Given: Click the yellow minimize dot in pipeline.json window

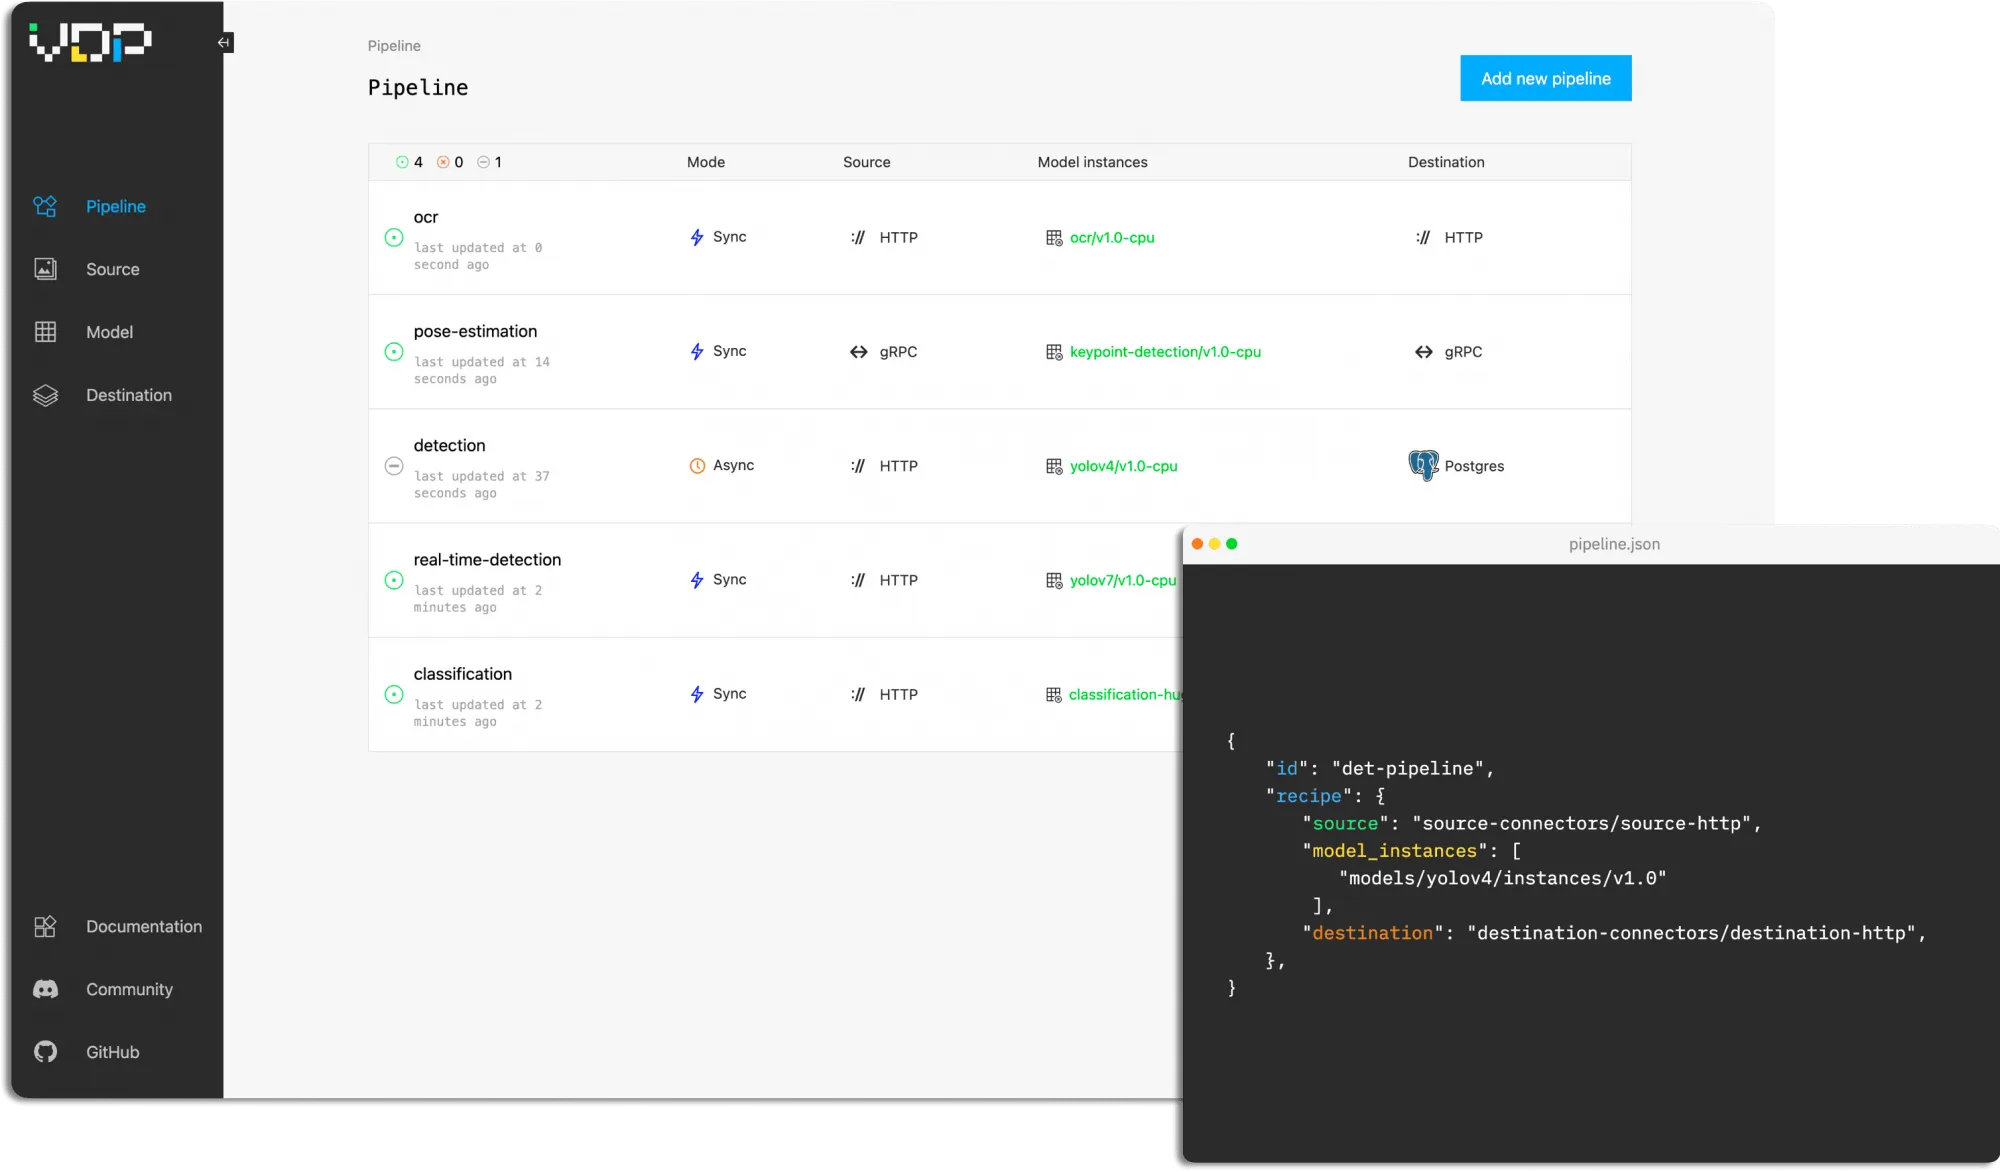Looking at the screenshot, I should [x=1214, y=544].
